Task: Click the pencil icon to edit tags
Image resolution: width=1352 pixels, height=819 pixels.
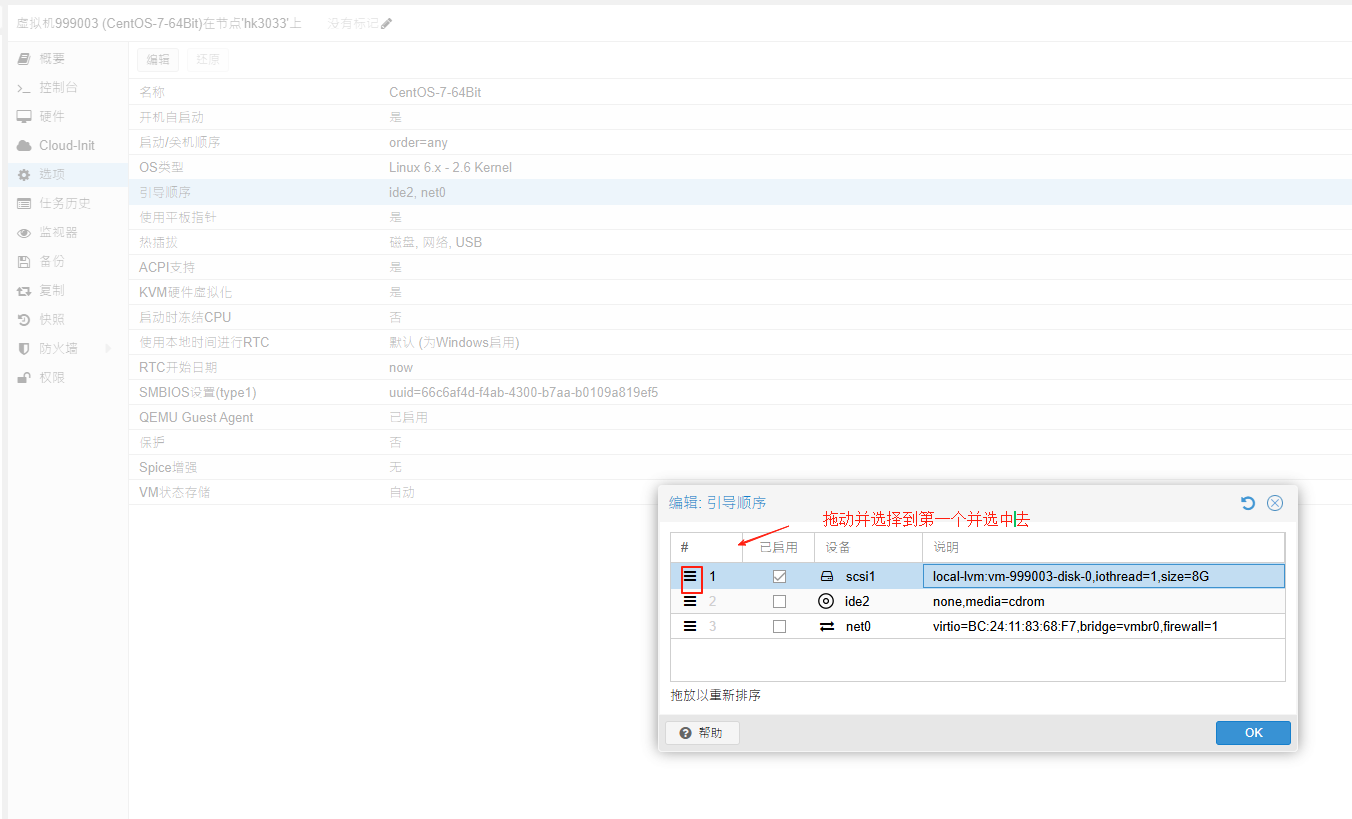Action: 387,23
